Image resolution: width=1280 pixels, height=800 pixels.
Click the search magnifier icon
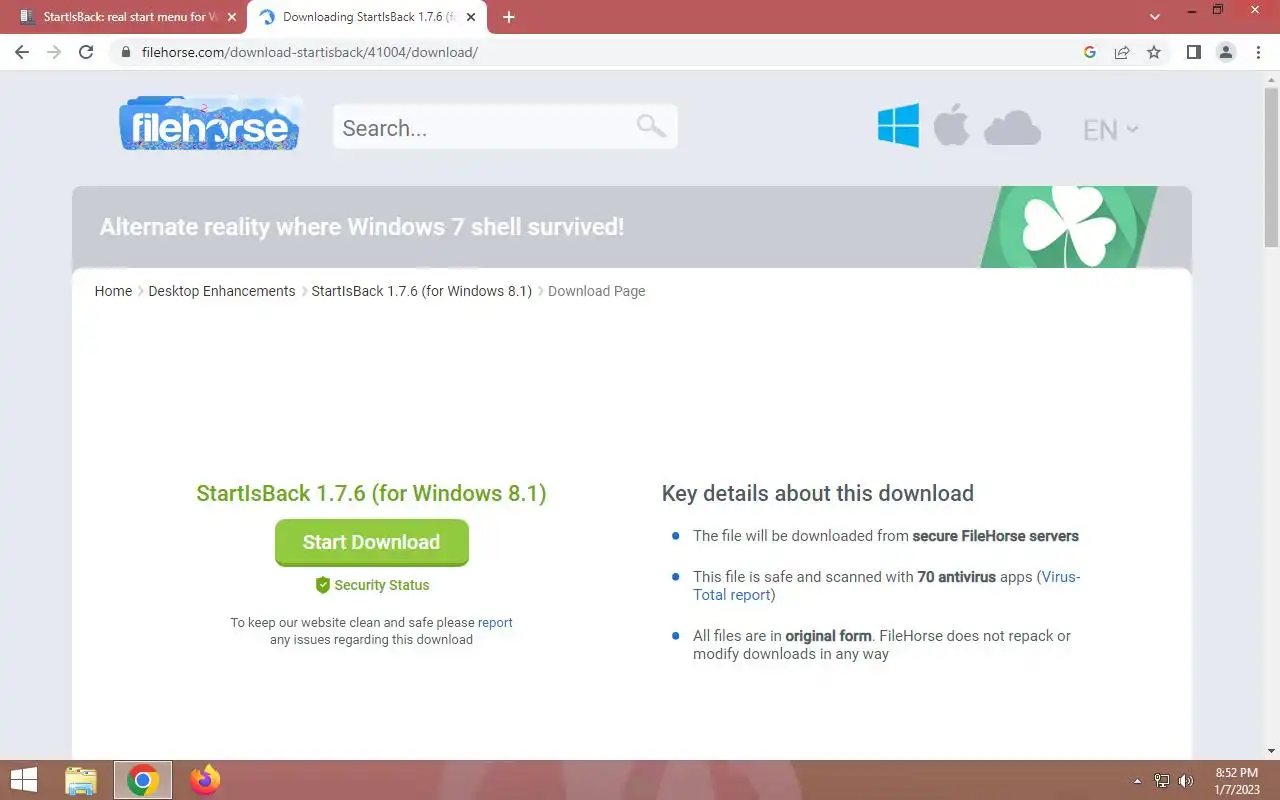pyautogui.click(x=651, y=126)
